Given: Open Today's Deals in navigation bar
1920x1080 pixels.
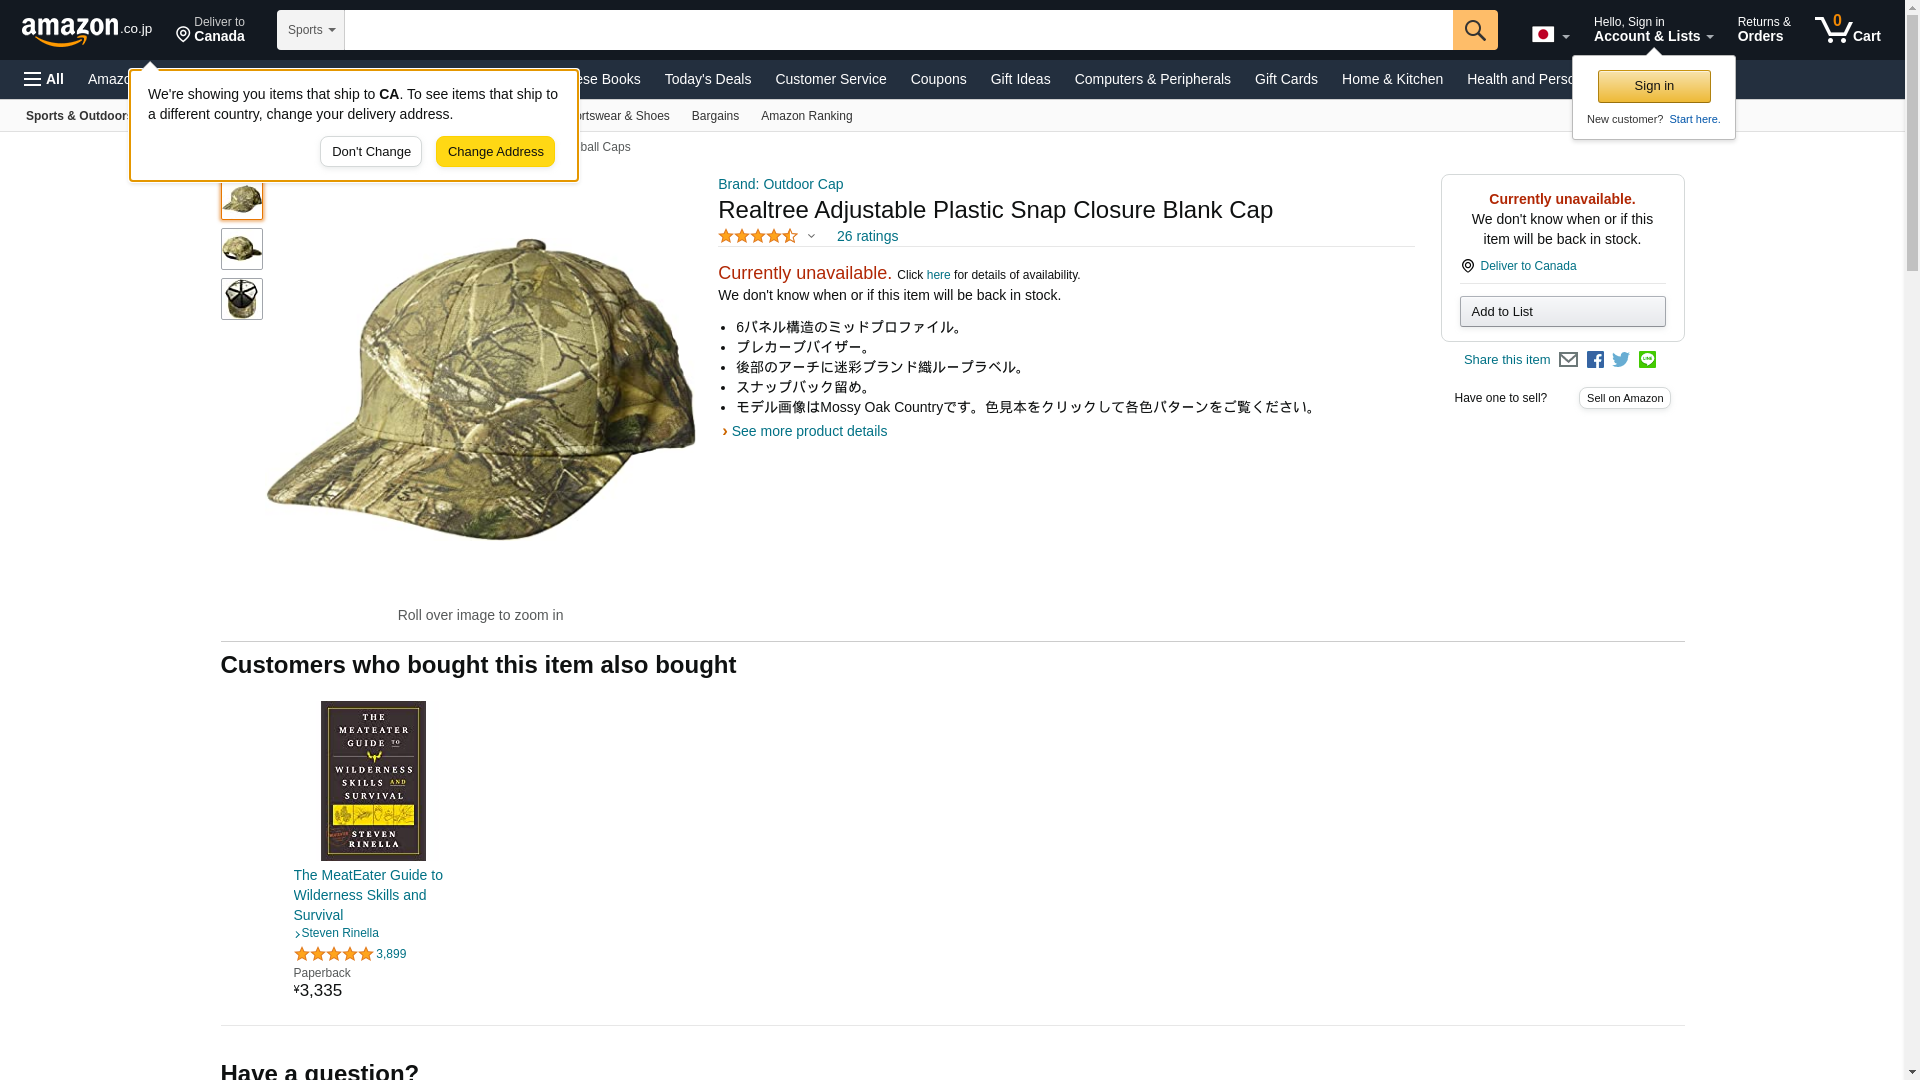Looking at the screenshot, I should pyautogui.click(x=708, y=79).
